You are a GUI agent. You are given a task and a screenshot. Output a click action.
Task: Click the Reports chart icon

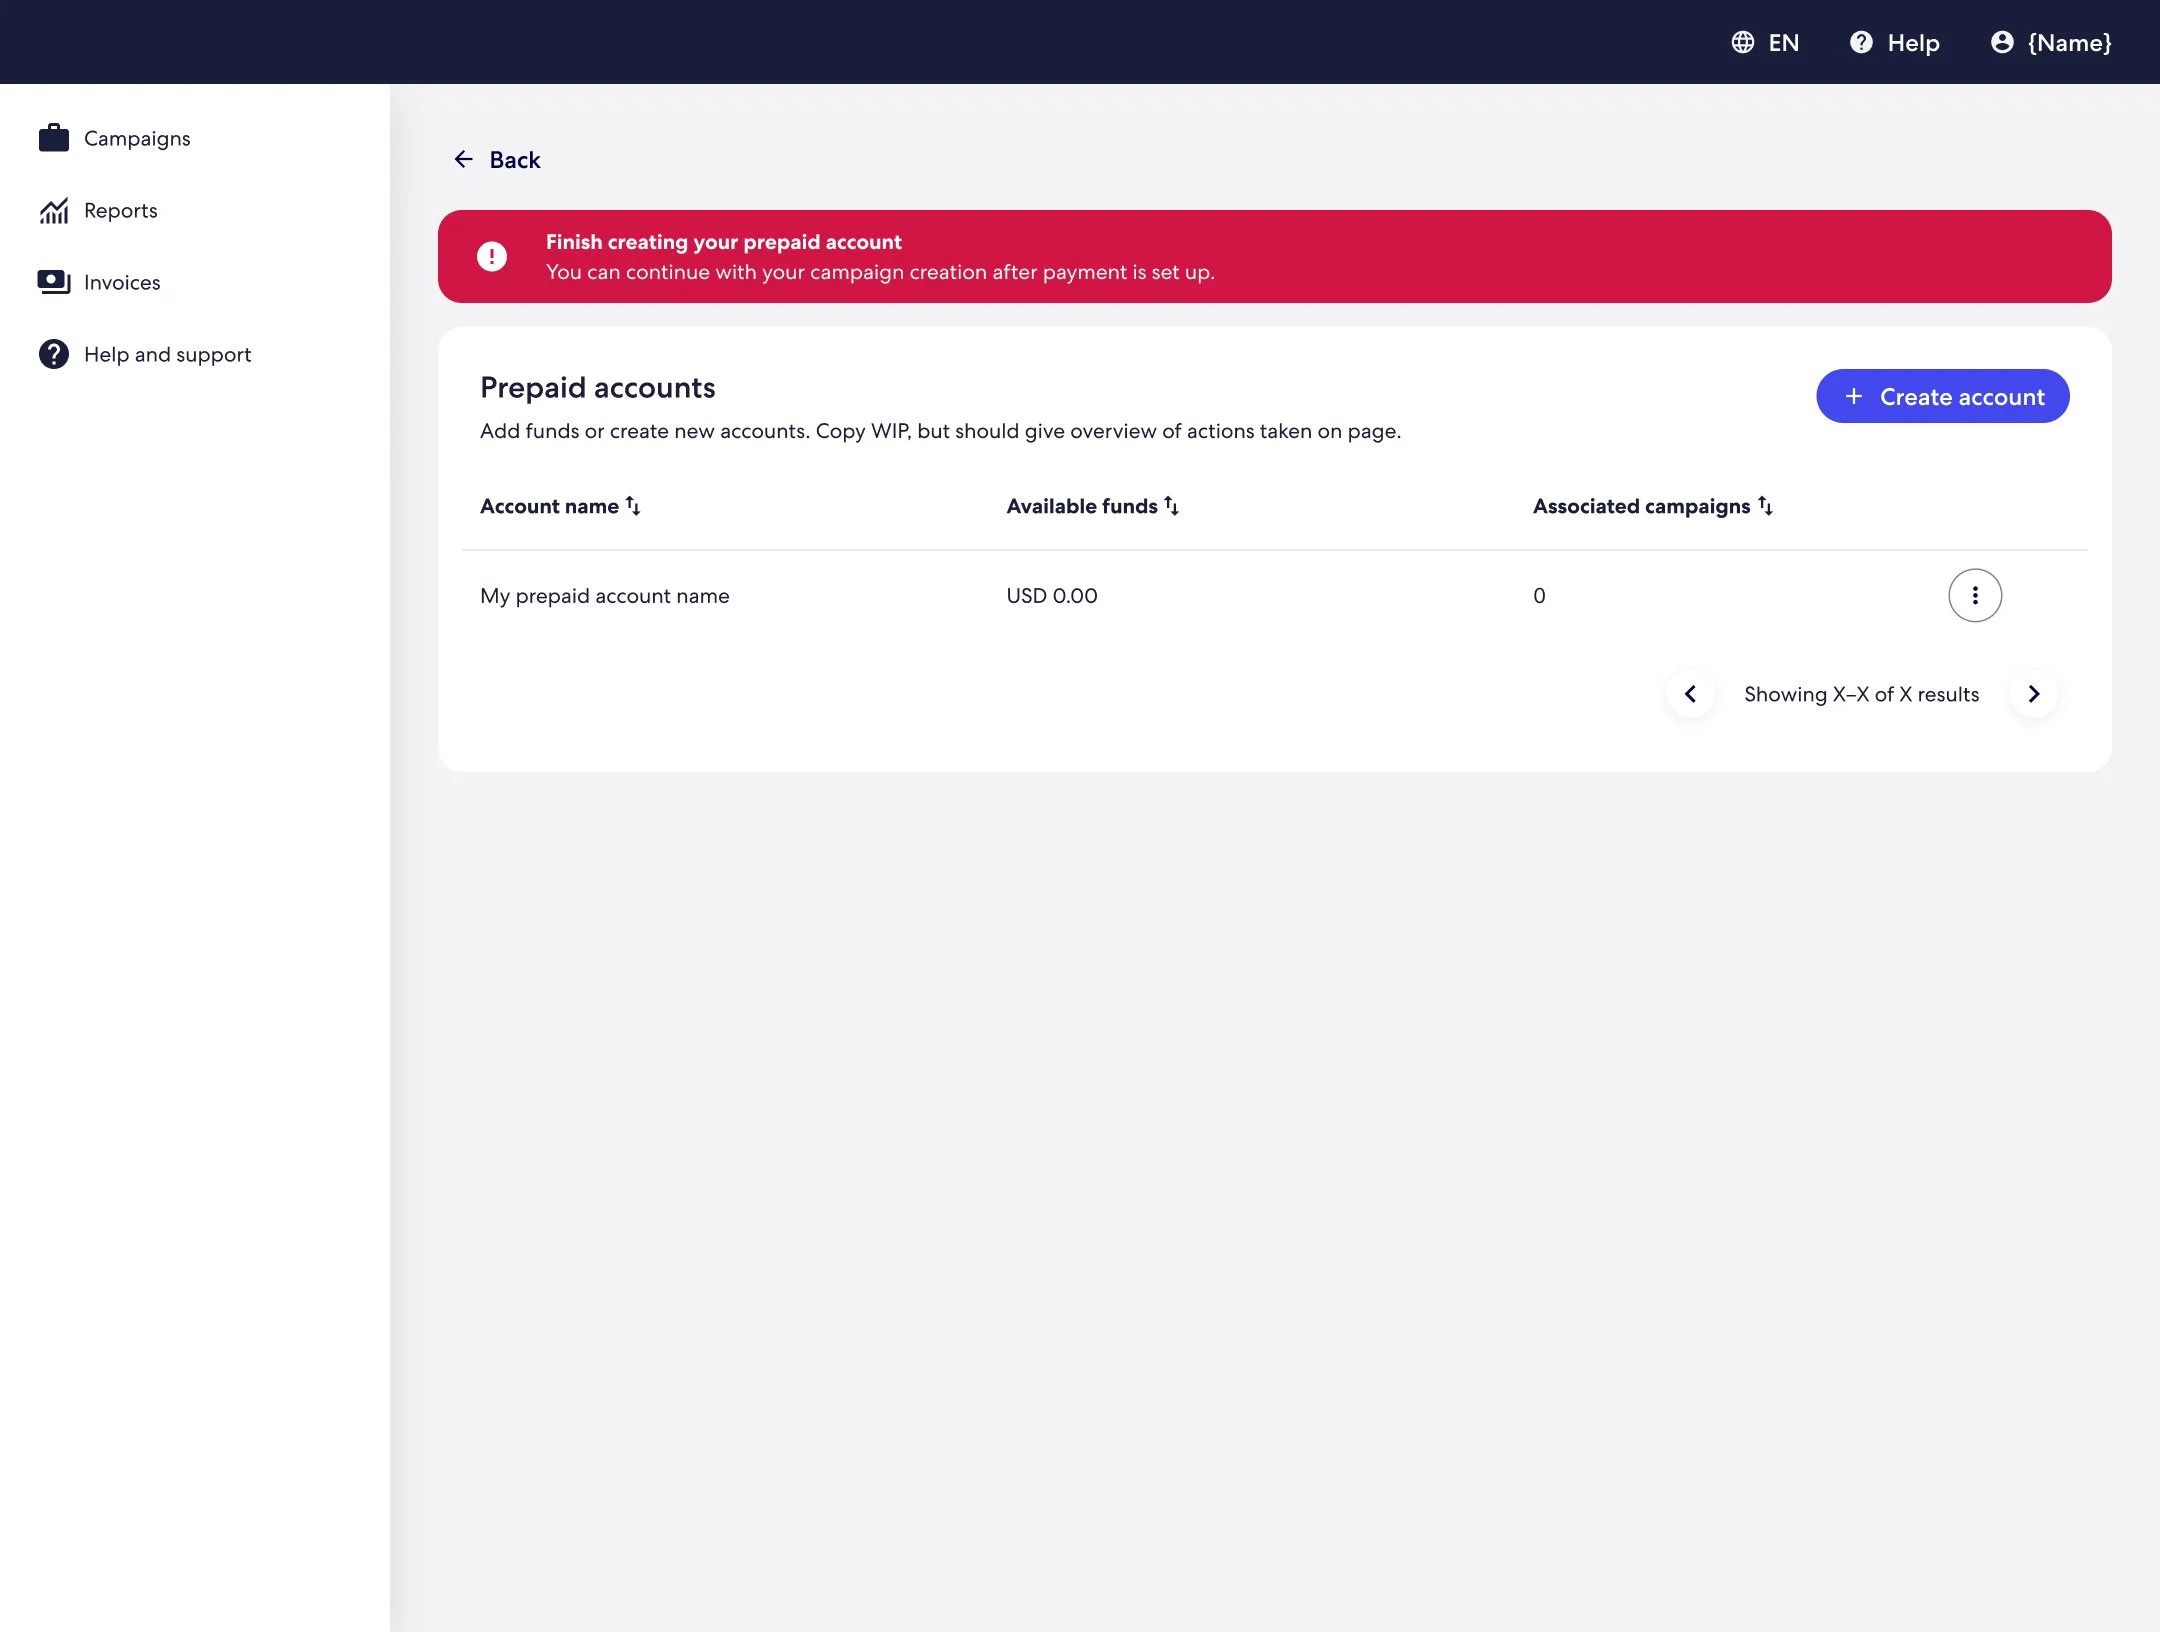54,210
